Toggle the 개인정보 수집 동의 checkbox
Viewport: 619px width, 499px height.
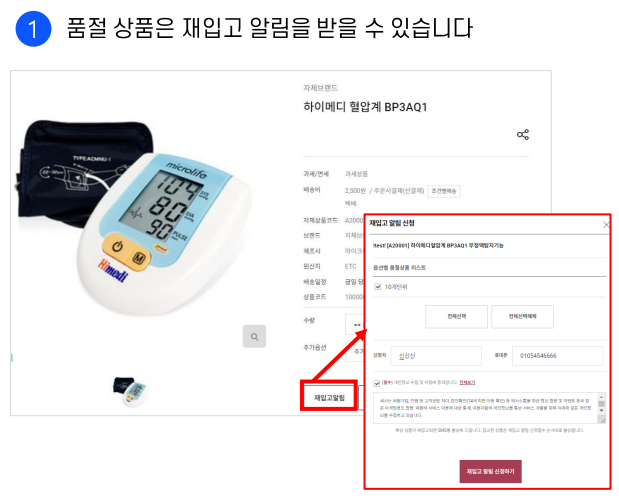[x=377, y=383]
